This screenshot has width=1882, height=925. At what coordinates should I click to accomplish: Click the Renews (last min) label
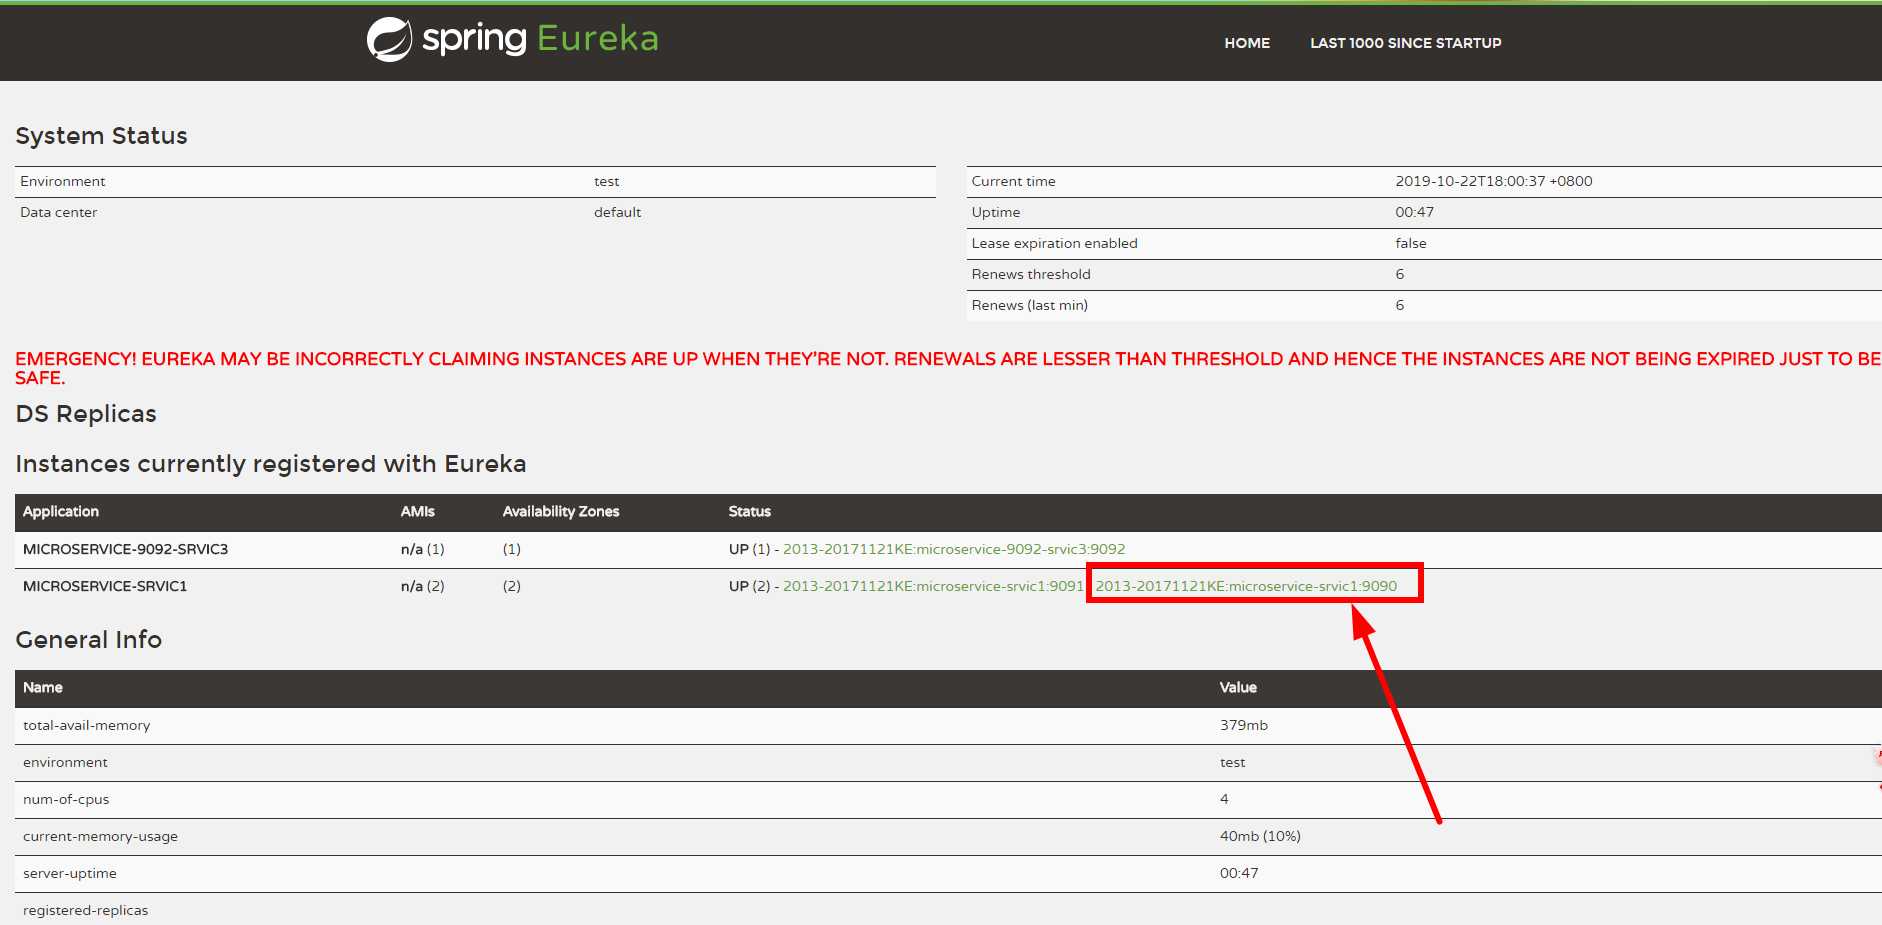click(x=1029, y=305)
